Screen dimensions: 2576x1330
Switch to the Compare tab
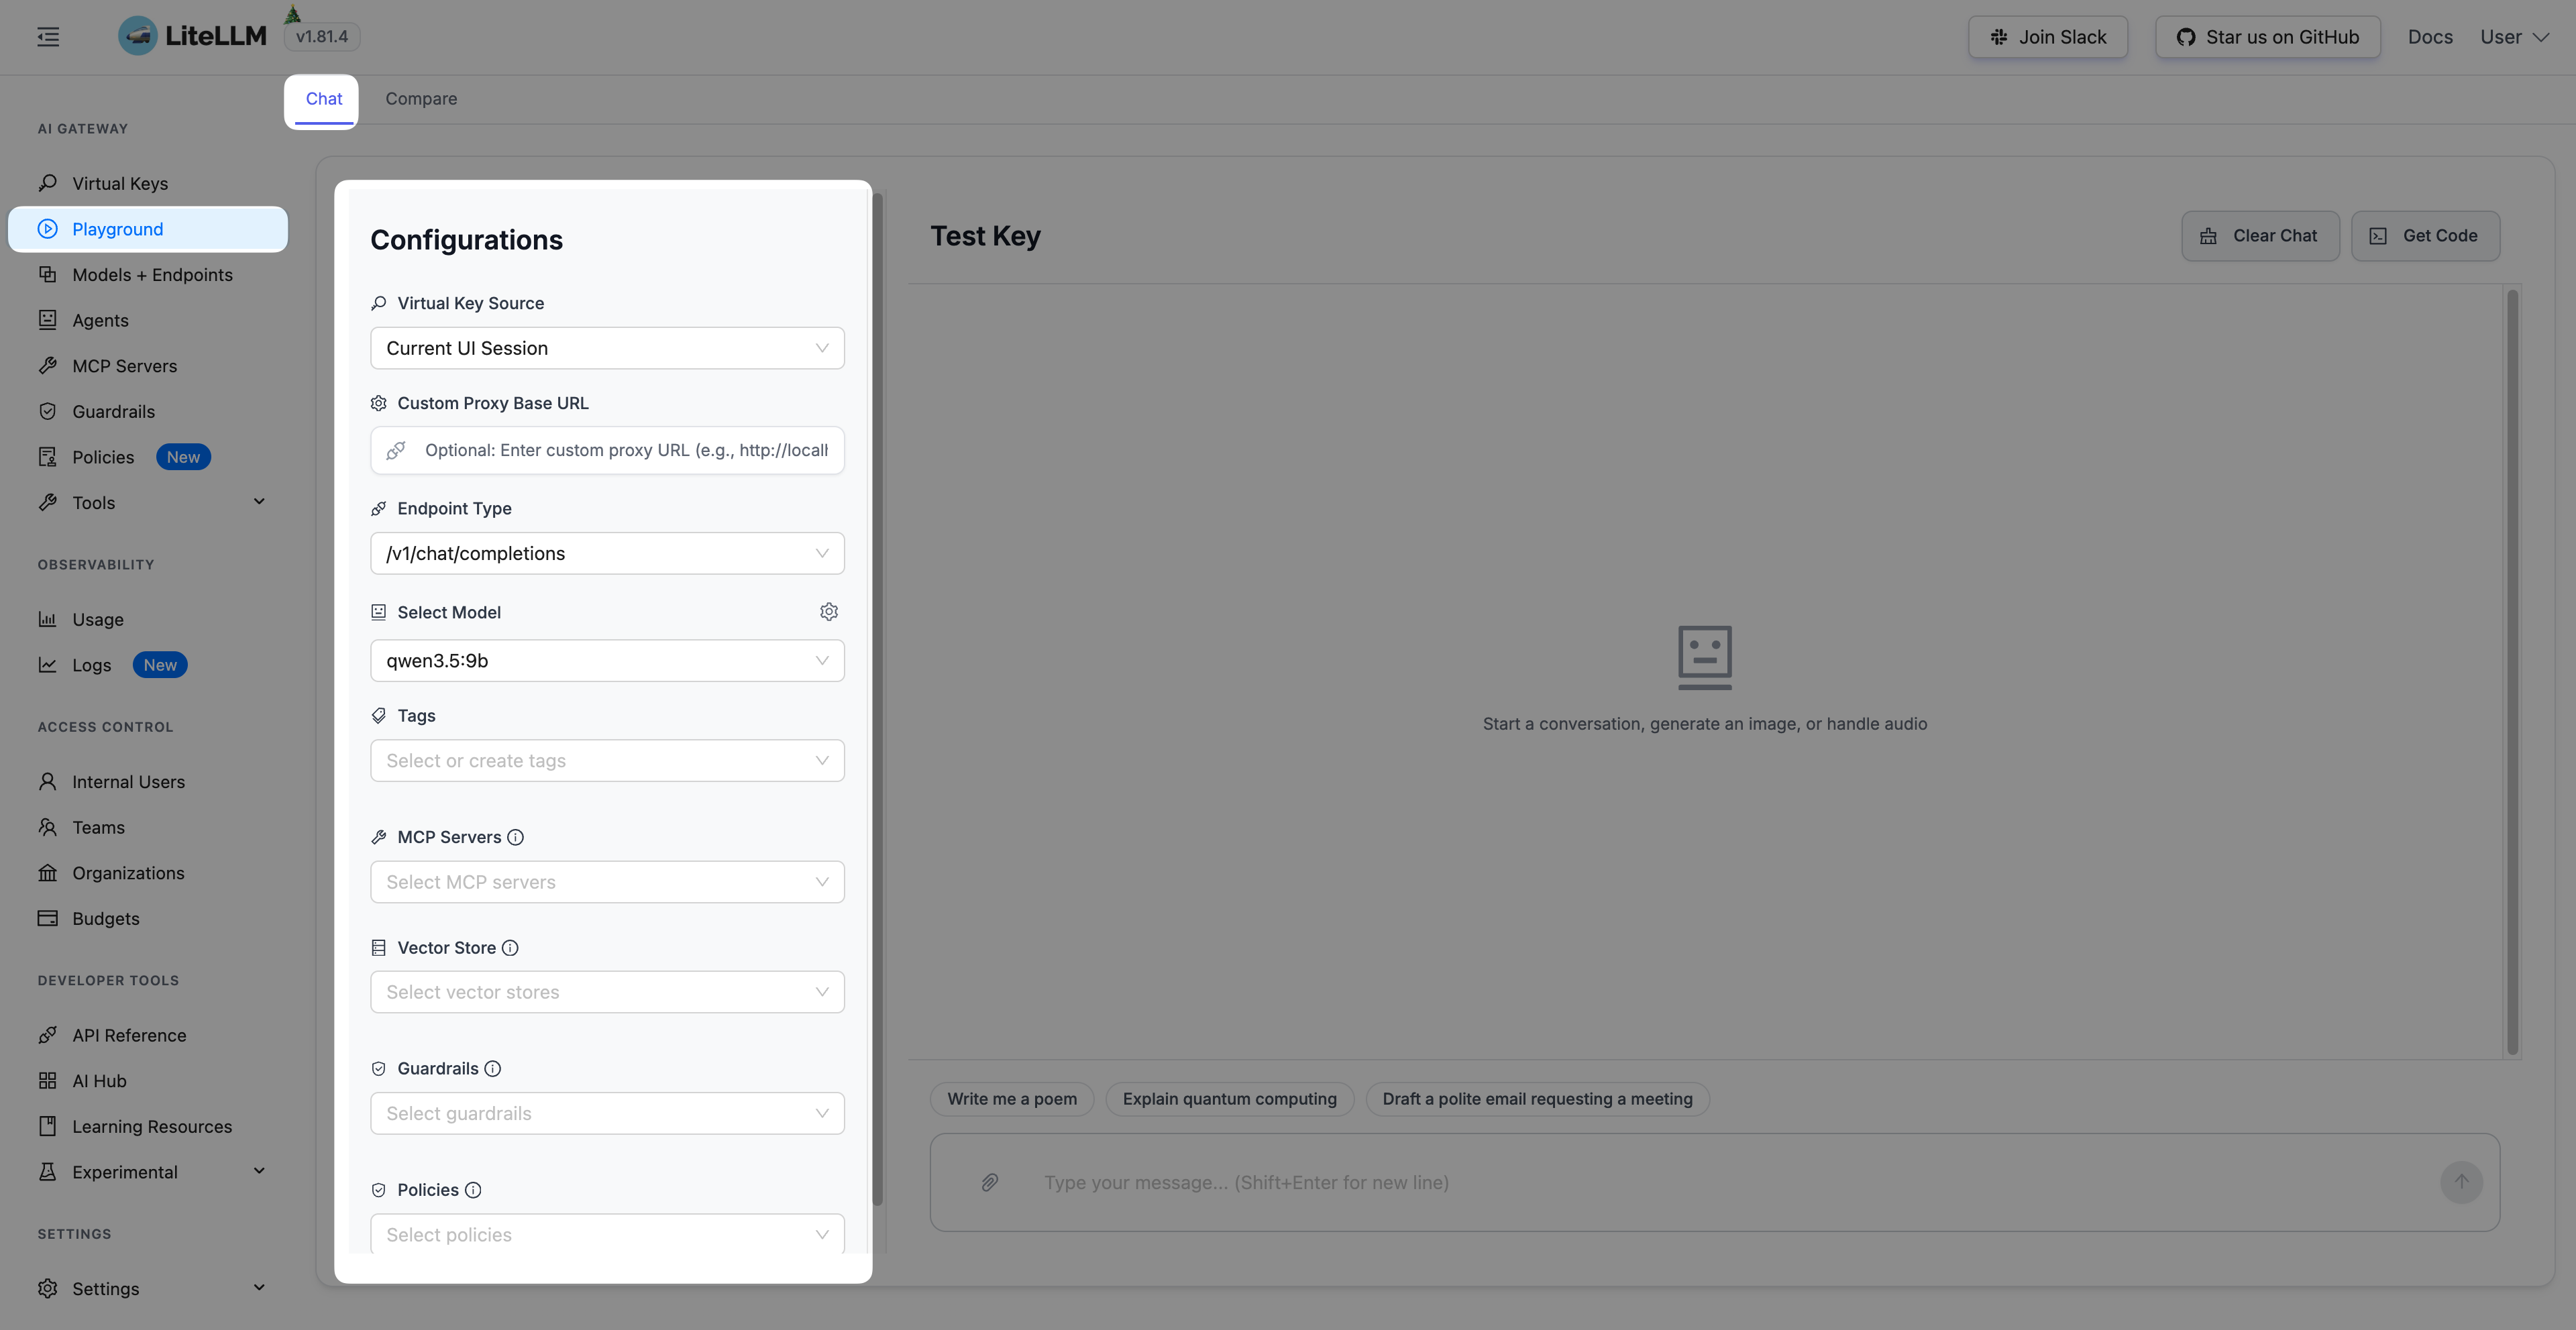tap(421, 98)
